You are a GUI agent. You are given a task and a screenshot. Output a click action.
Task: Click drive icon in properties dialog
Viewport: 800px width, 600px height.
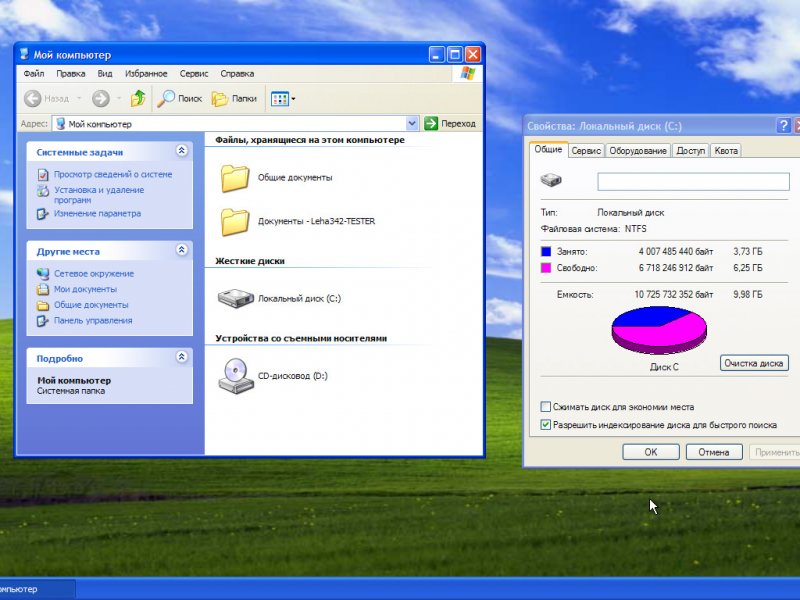coord(551,180)
